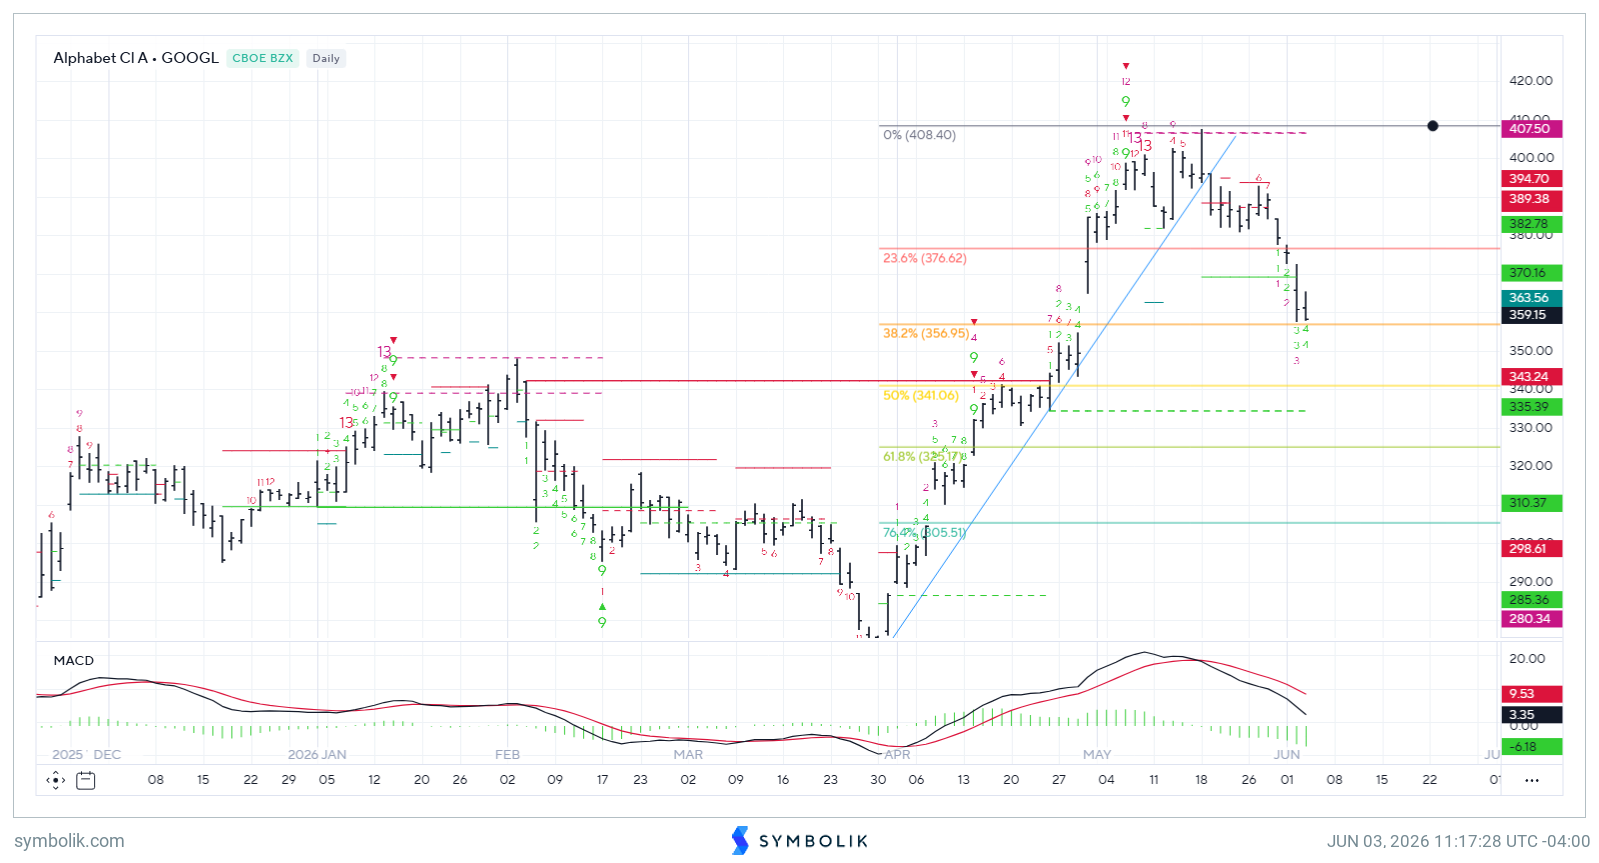Viewport: 1599px width, 863px height.
Task: Select the 343.24 red price tag
Action: 1531,377
